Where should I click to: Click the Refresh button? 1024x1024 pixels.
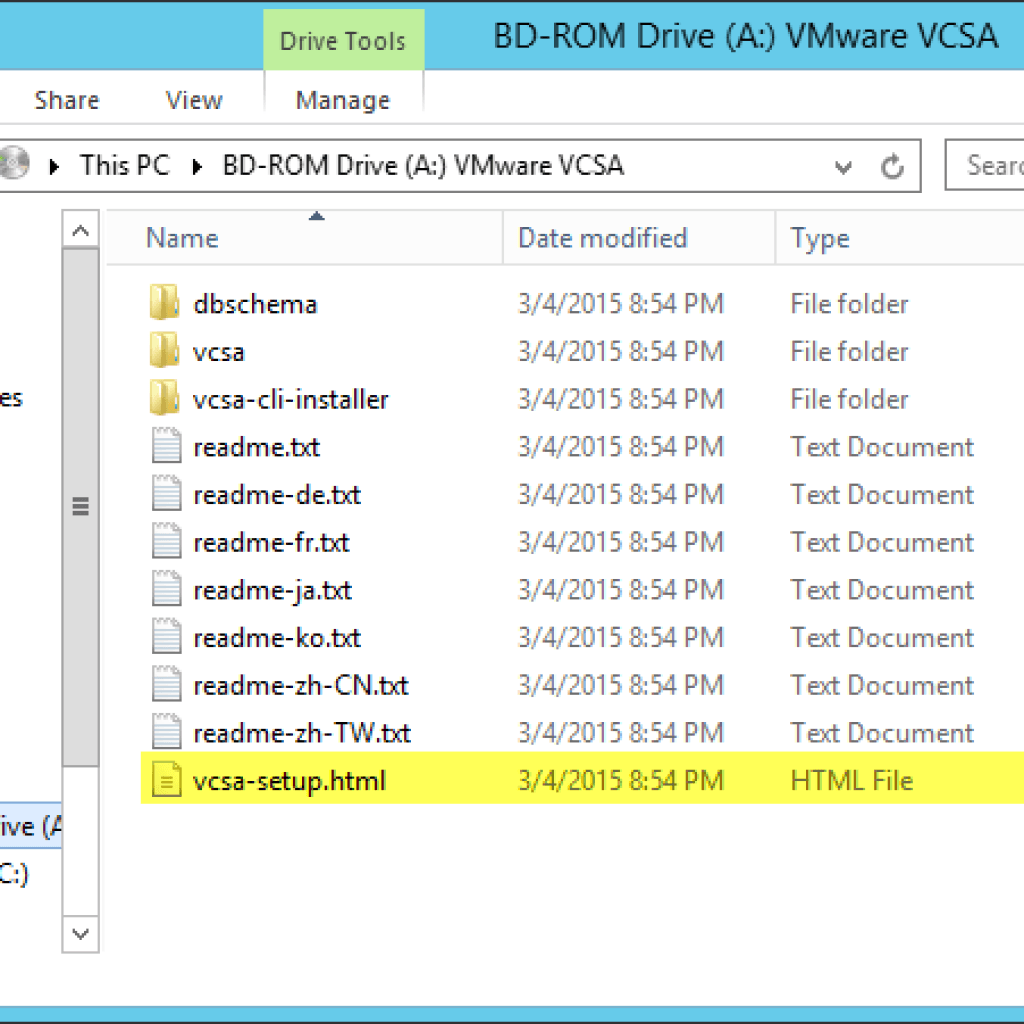click(x=892, y=167)
